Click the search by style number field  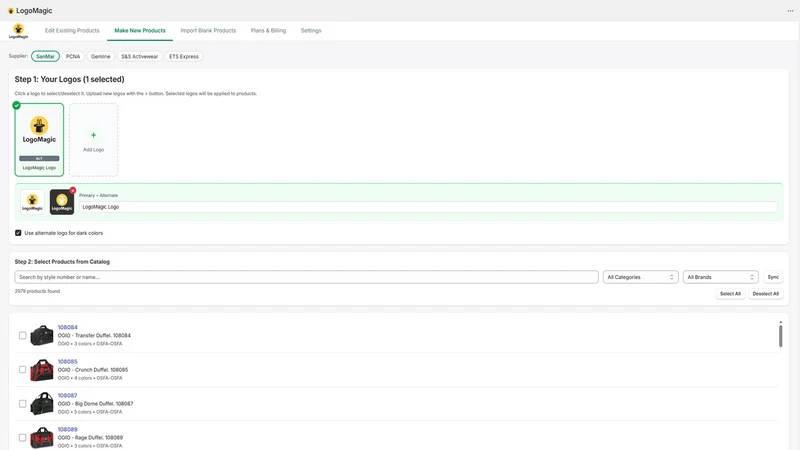click(306, 277)
